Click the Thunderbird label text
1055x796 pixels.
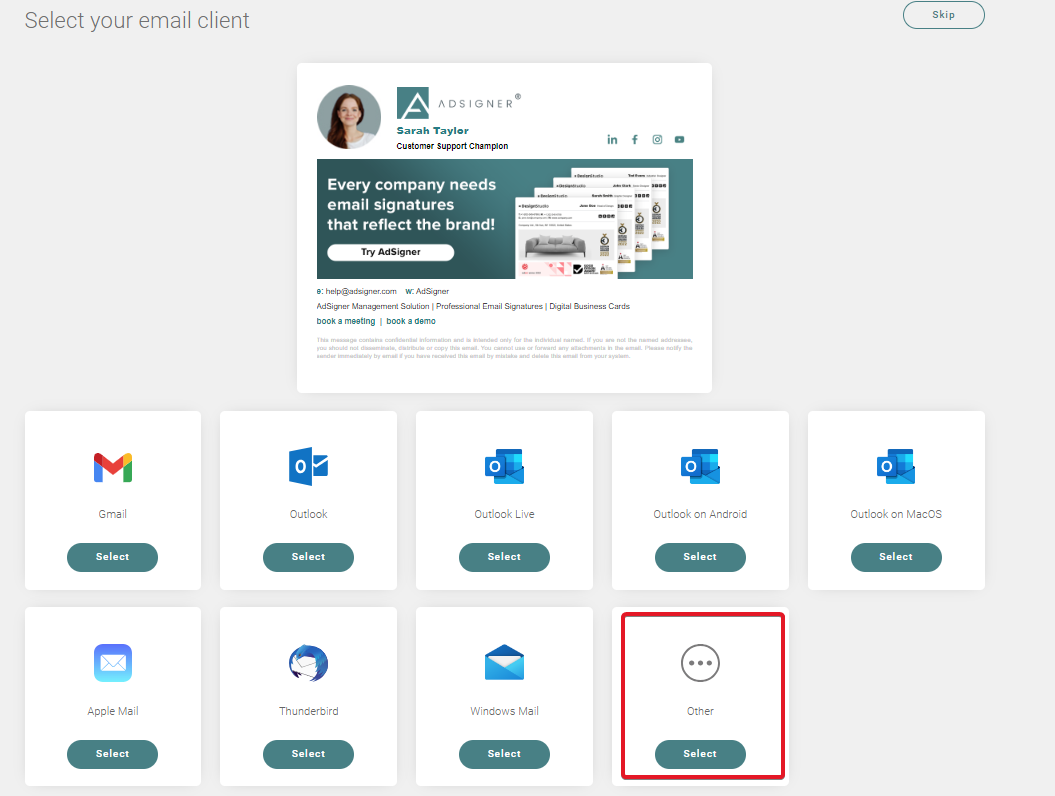[308, 711]
